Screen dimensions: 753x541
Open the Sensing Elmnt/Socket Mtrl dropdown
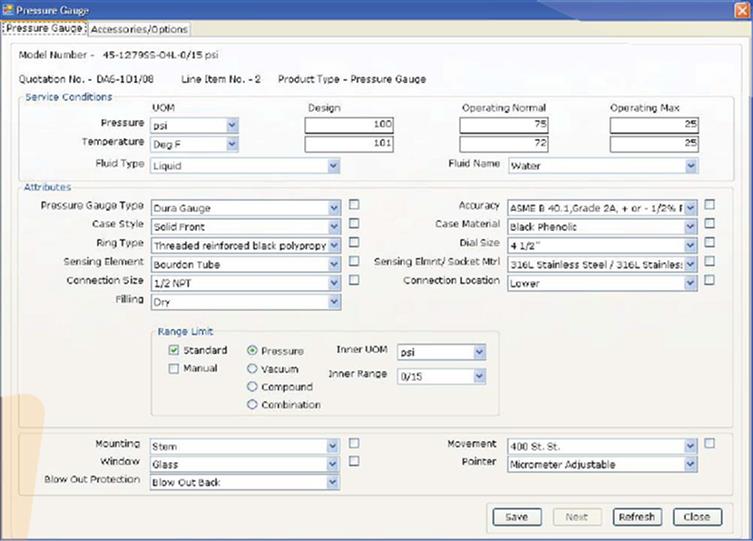click(602, 264)
